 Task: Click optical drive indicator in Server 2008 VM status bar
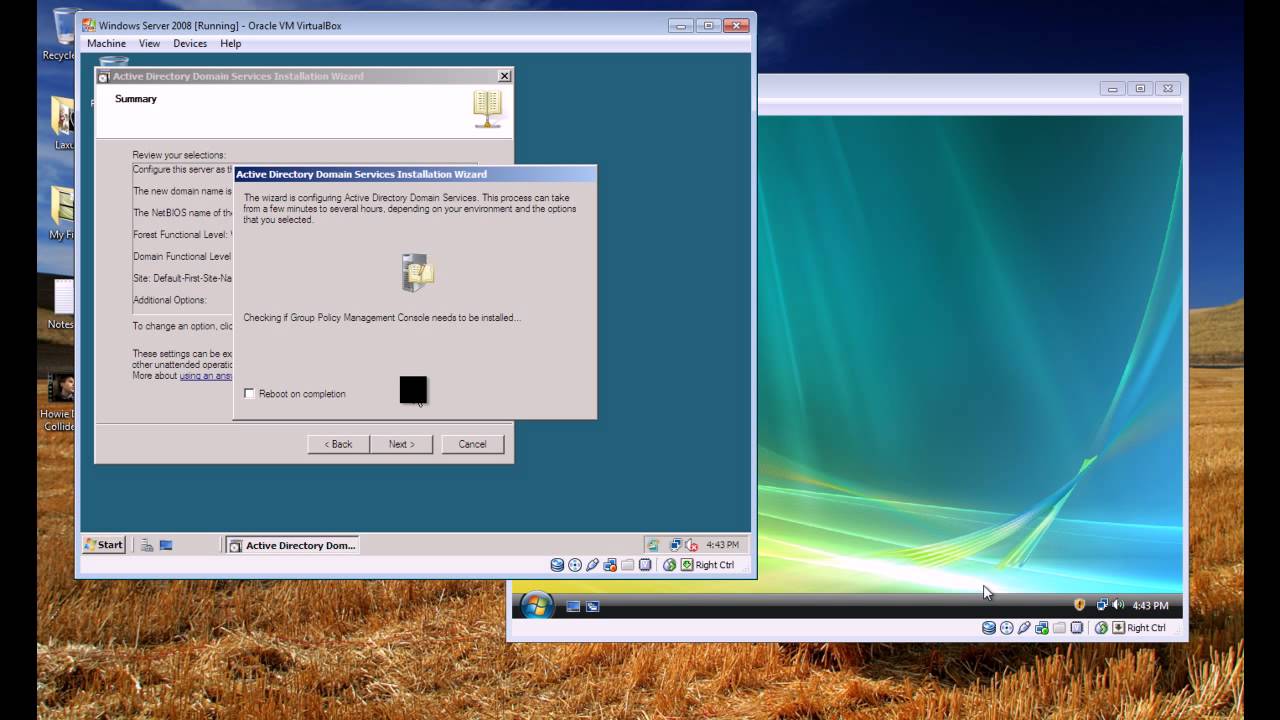click(x=575, y=565)
